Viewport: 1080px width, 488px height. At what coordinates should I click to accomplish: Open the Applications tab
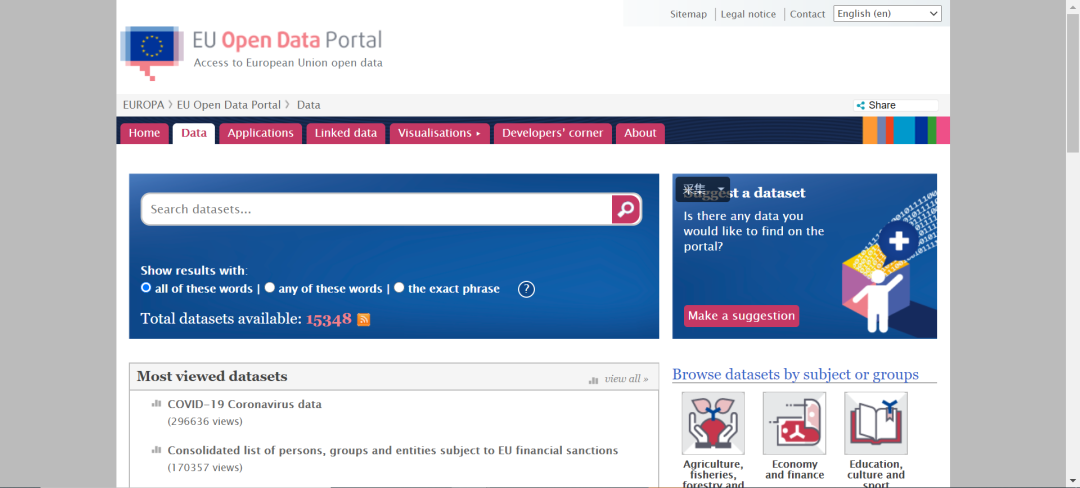260,134
